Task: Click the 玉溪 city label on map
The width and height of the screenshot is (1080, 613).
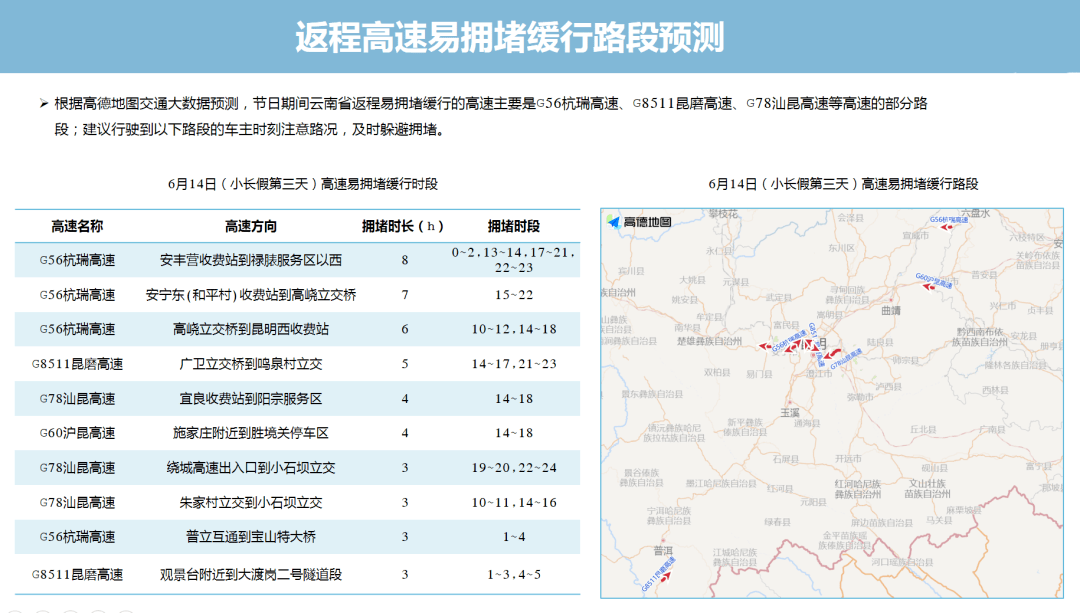Action: pos(789,412)
